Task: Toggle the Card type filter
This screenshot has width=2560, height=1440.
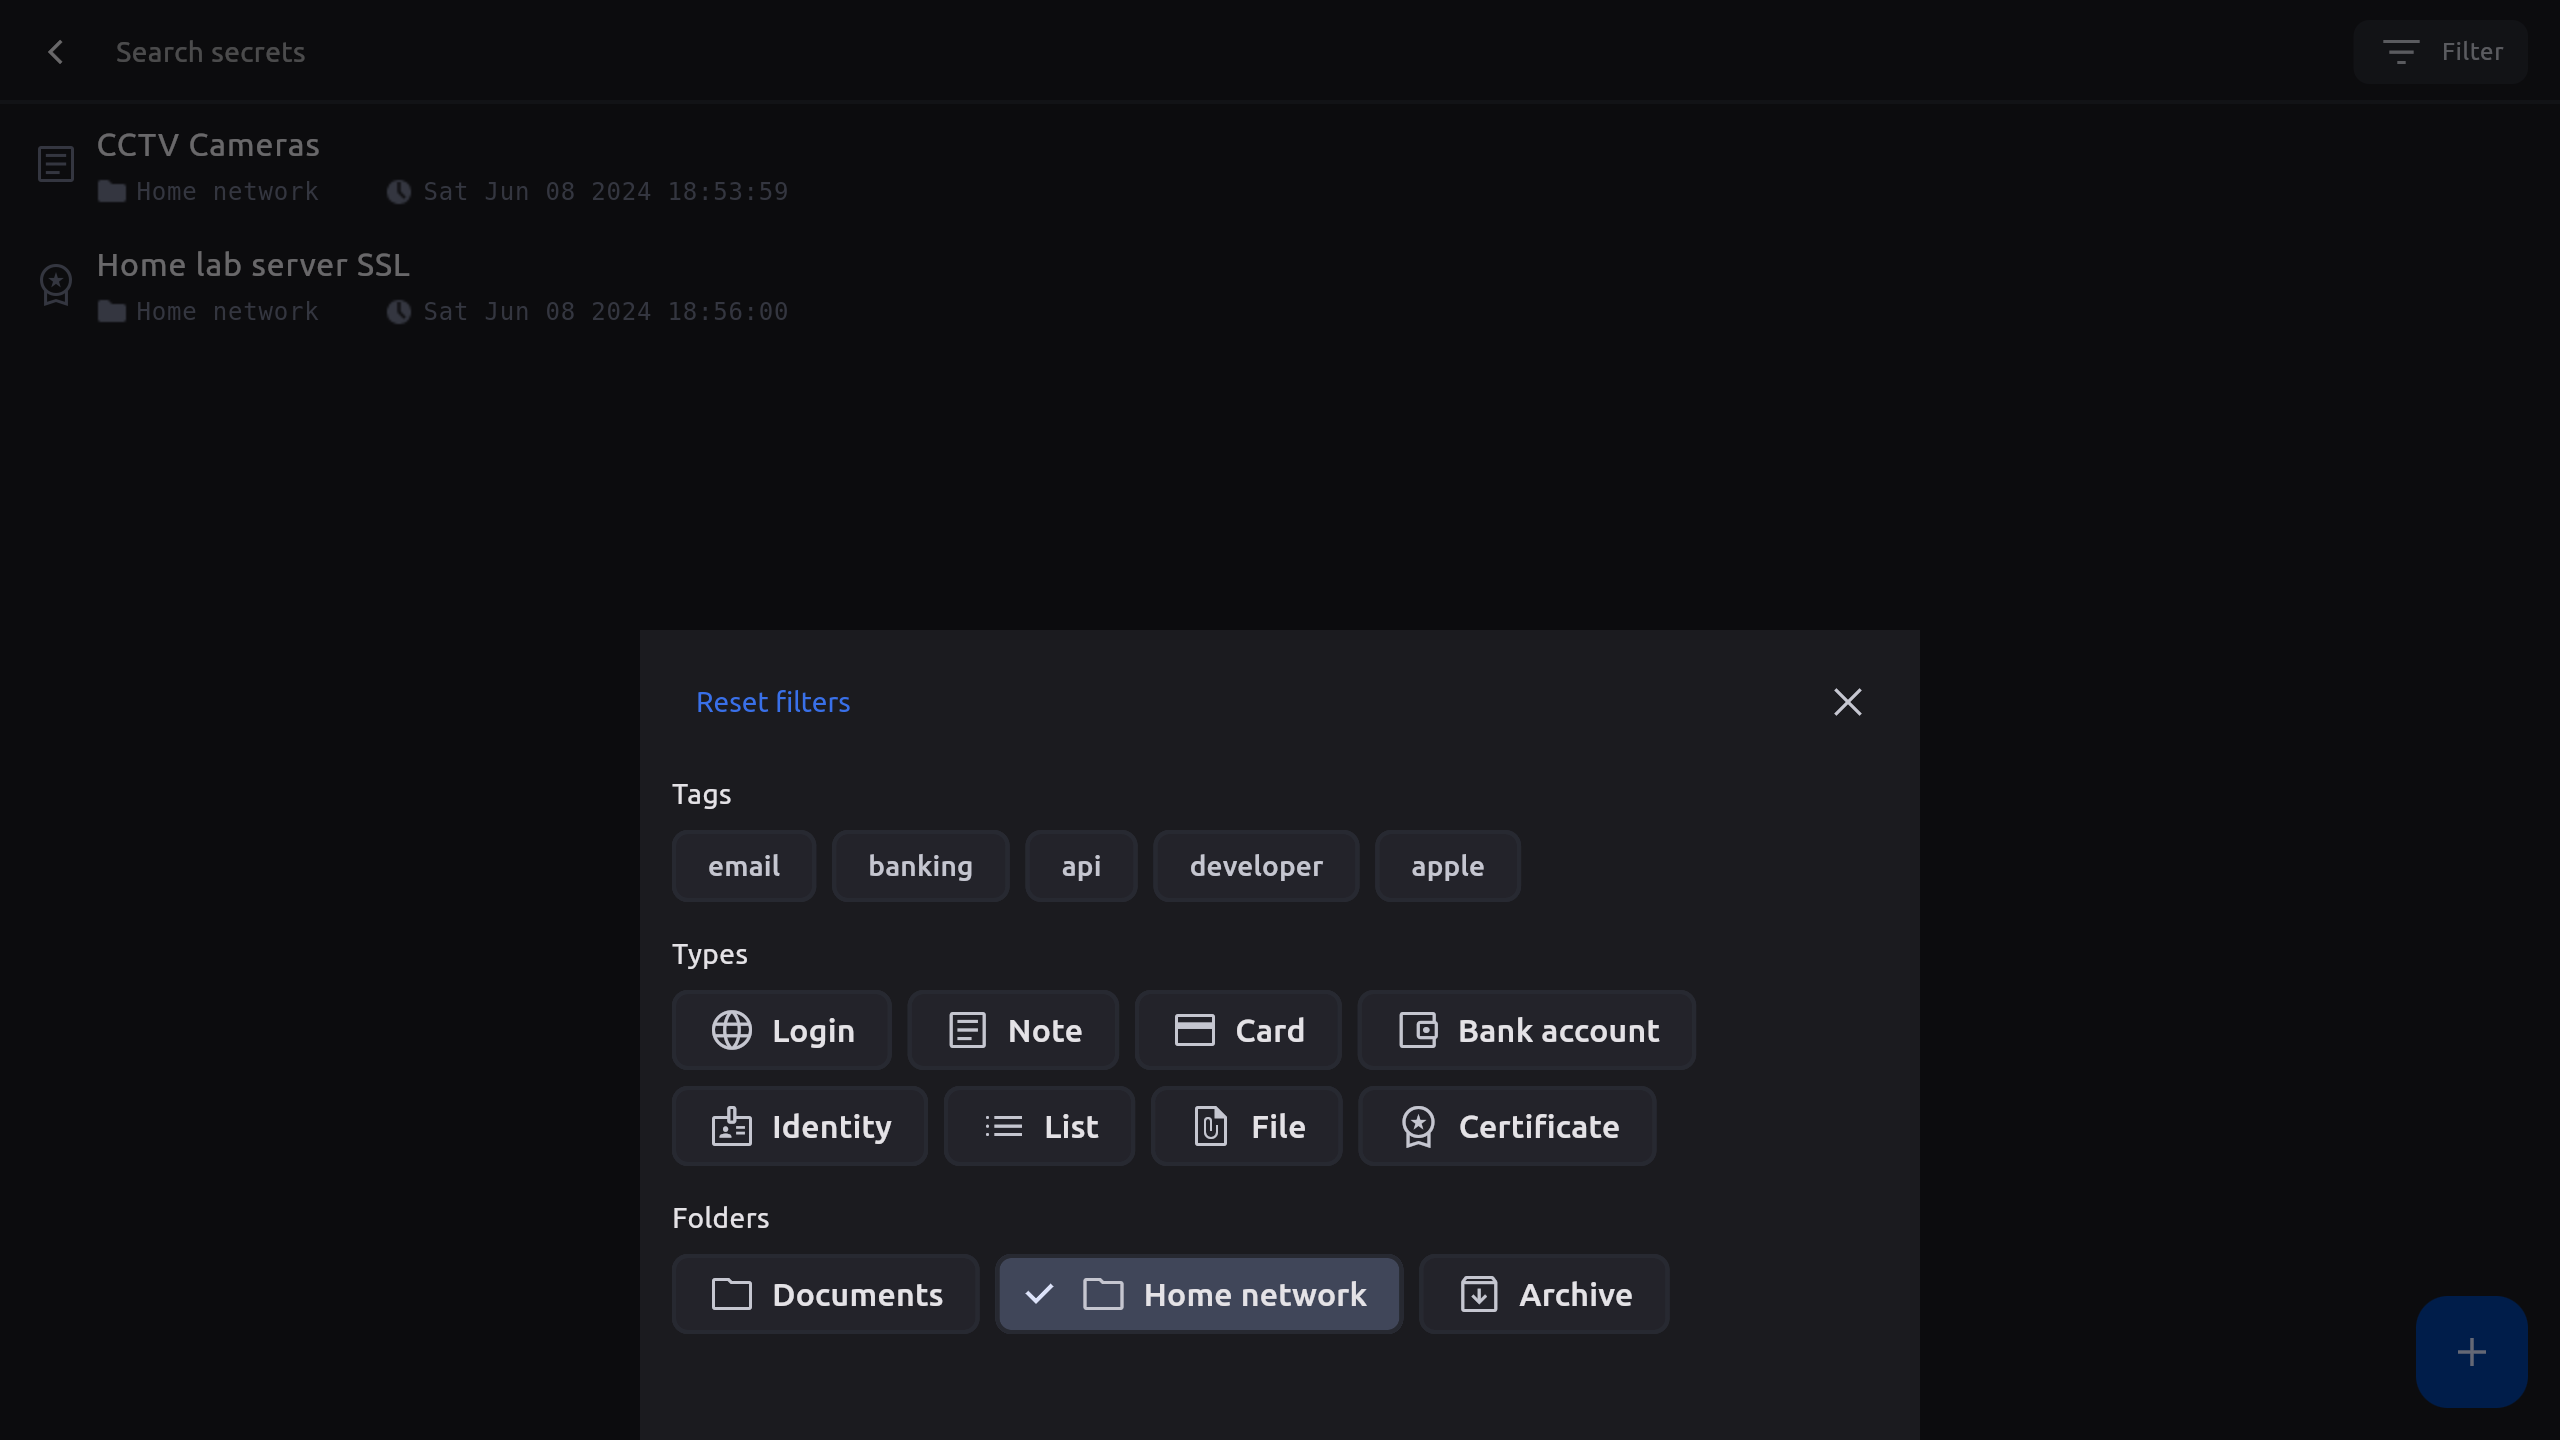Action: click(1238, 1030)
